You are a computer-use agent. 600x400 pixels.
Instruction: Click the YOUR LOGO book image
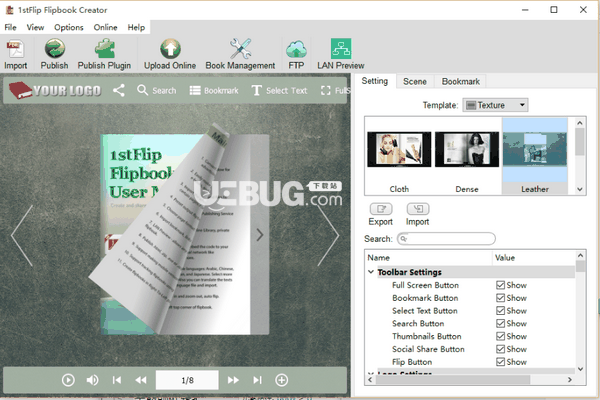(x=55, y=90)
